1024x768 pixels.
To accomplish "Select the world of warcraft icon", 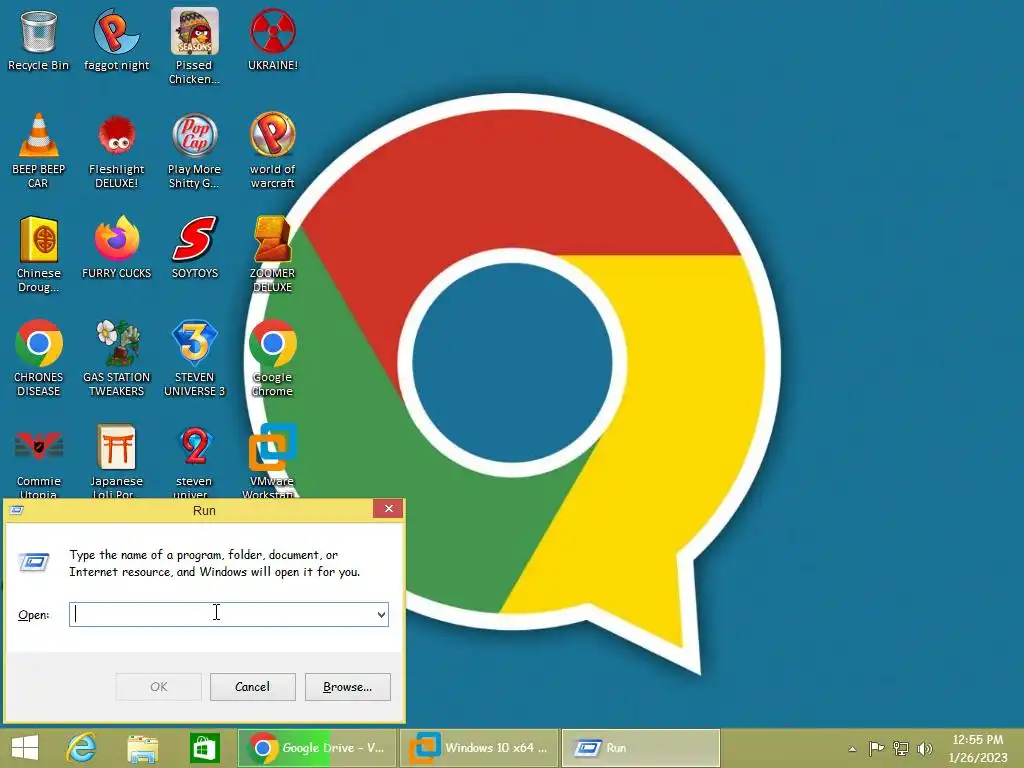I will [272, 150].
